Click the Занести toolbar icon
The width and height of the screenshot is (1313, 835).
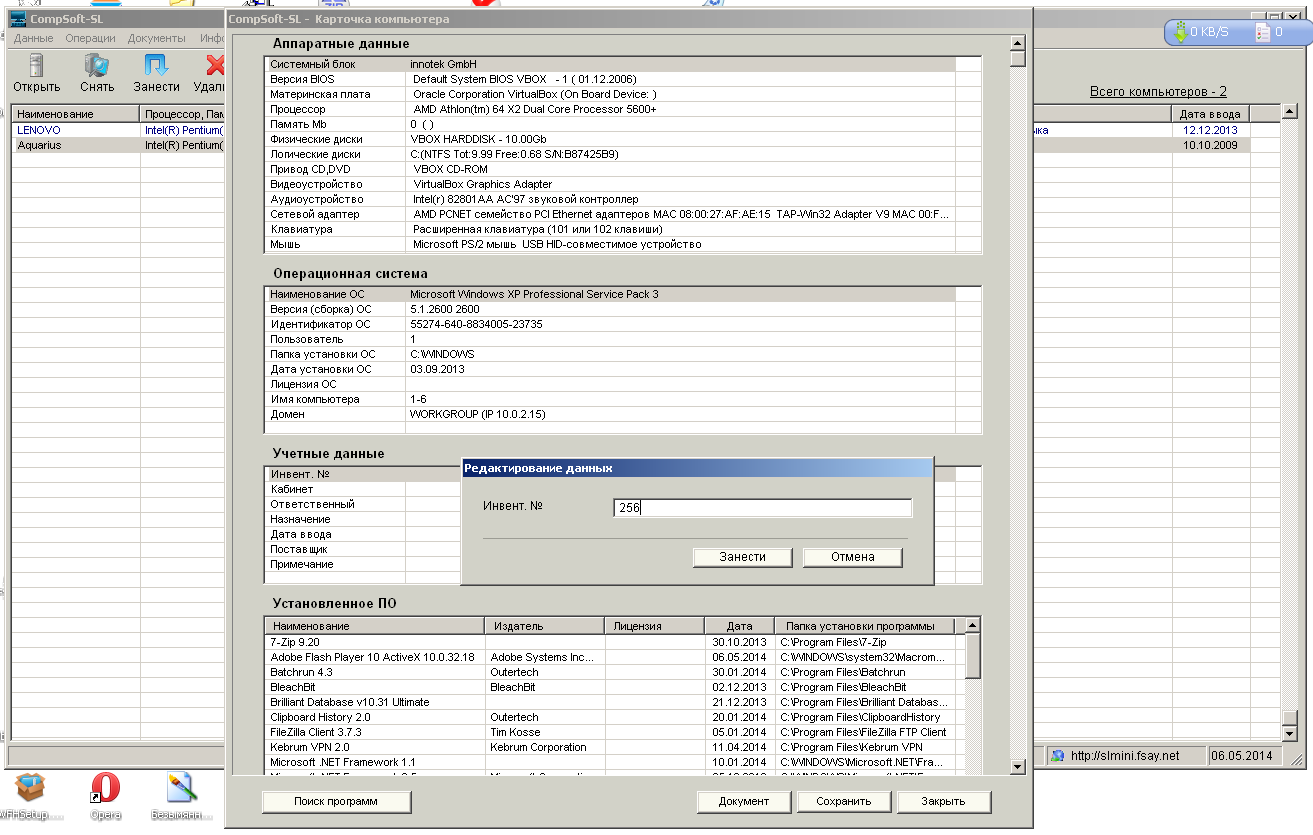156,66
